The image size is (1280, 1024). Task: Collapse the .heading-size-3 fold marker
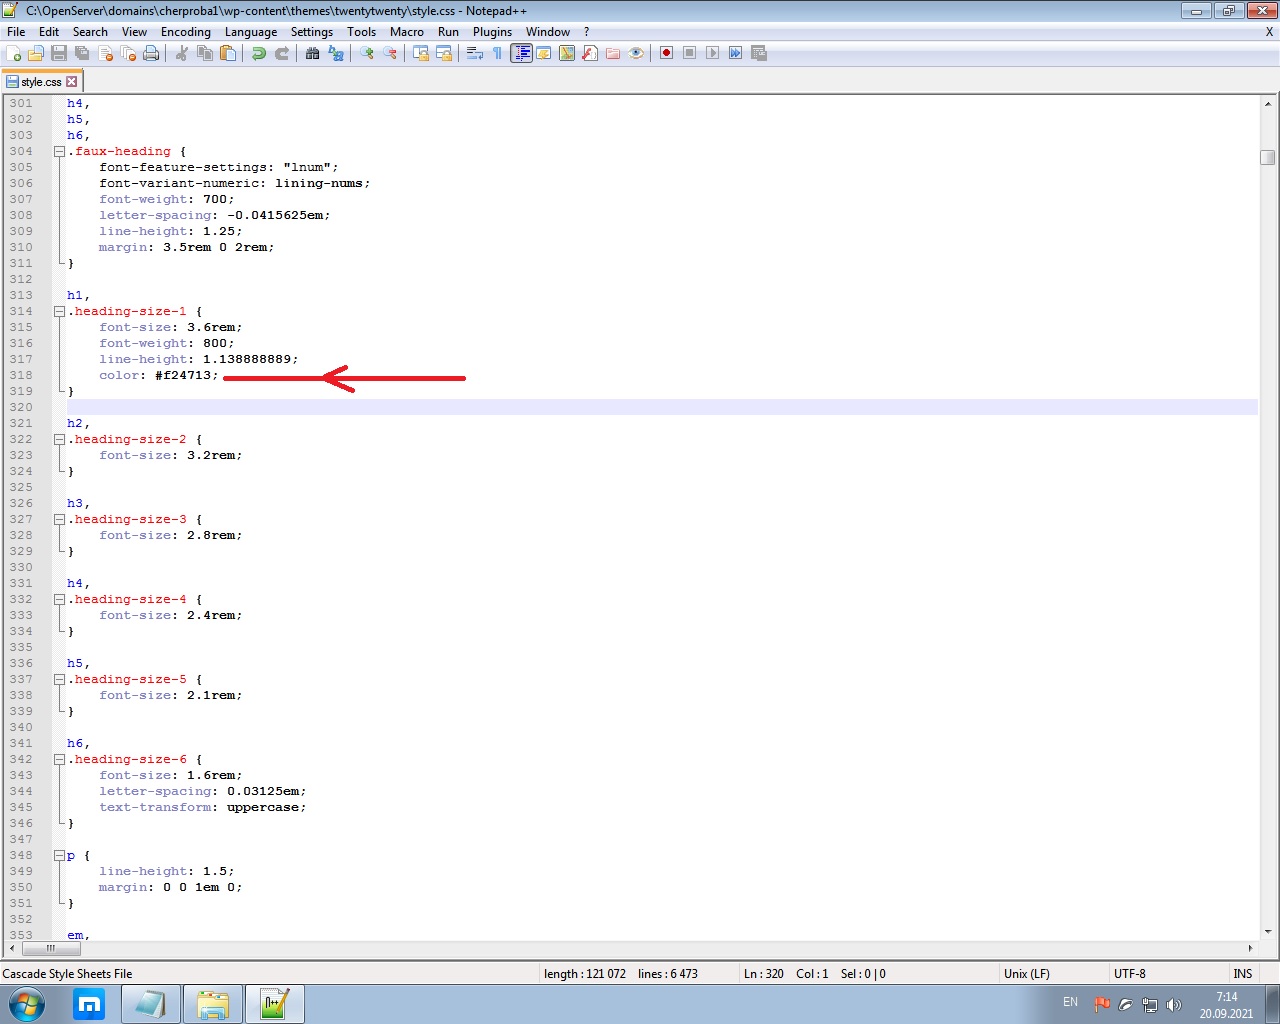tap(59, 520)
